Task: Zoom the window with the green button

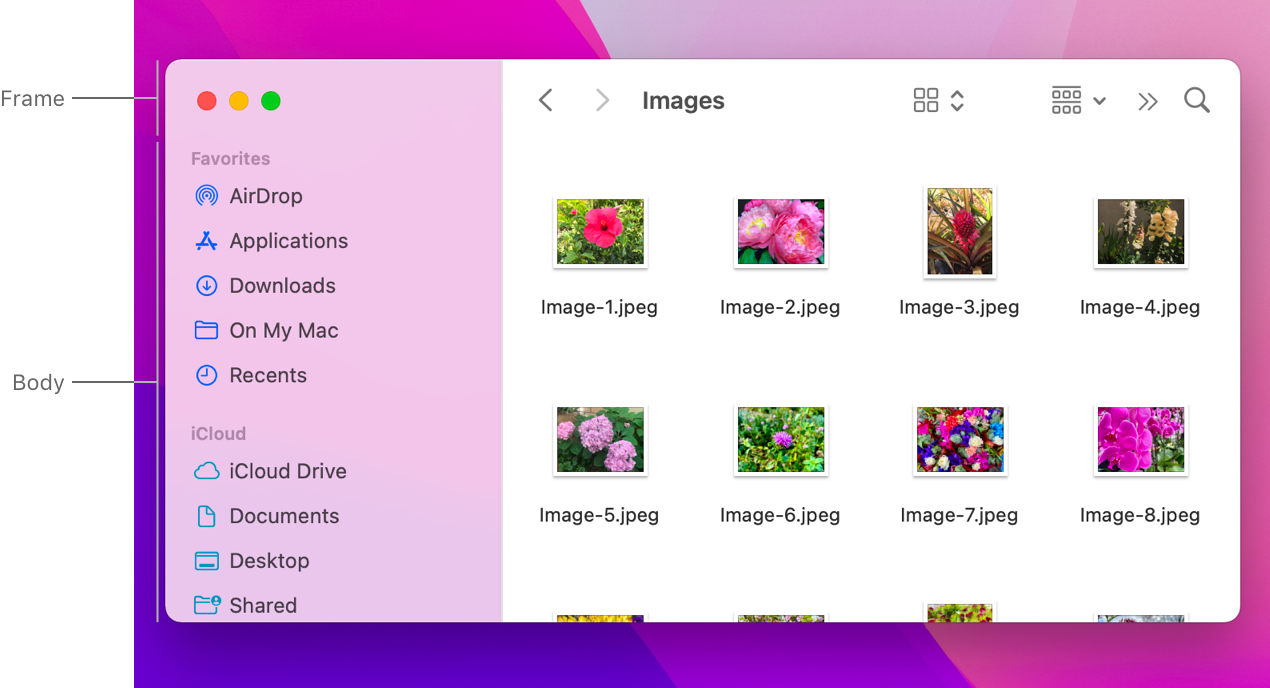Action: click(x=271, y=101)
